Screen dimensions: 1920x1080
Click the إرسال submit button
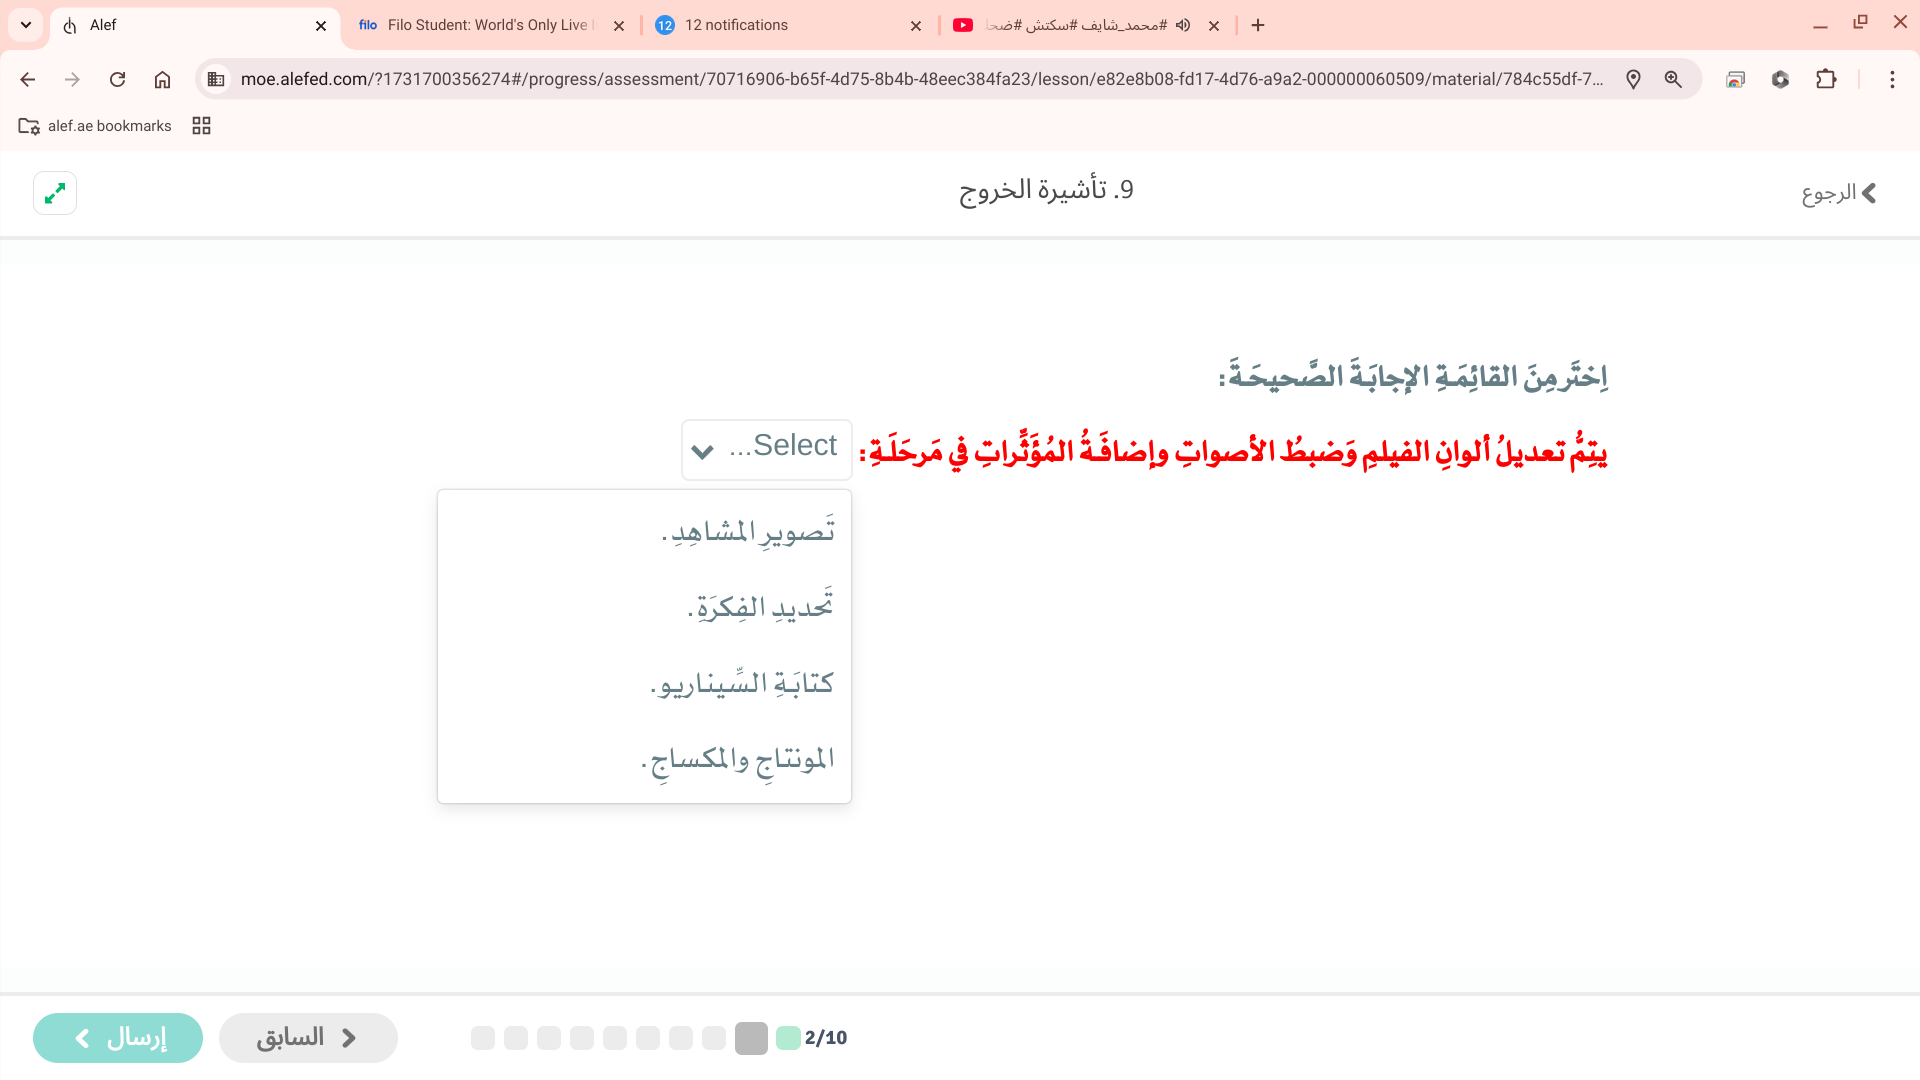tap(118, 1038)
